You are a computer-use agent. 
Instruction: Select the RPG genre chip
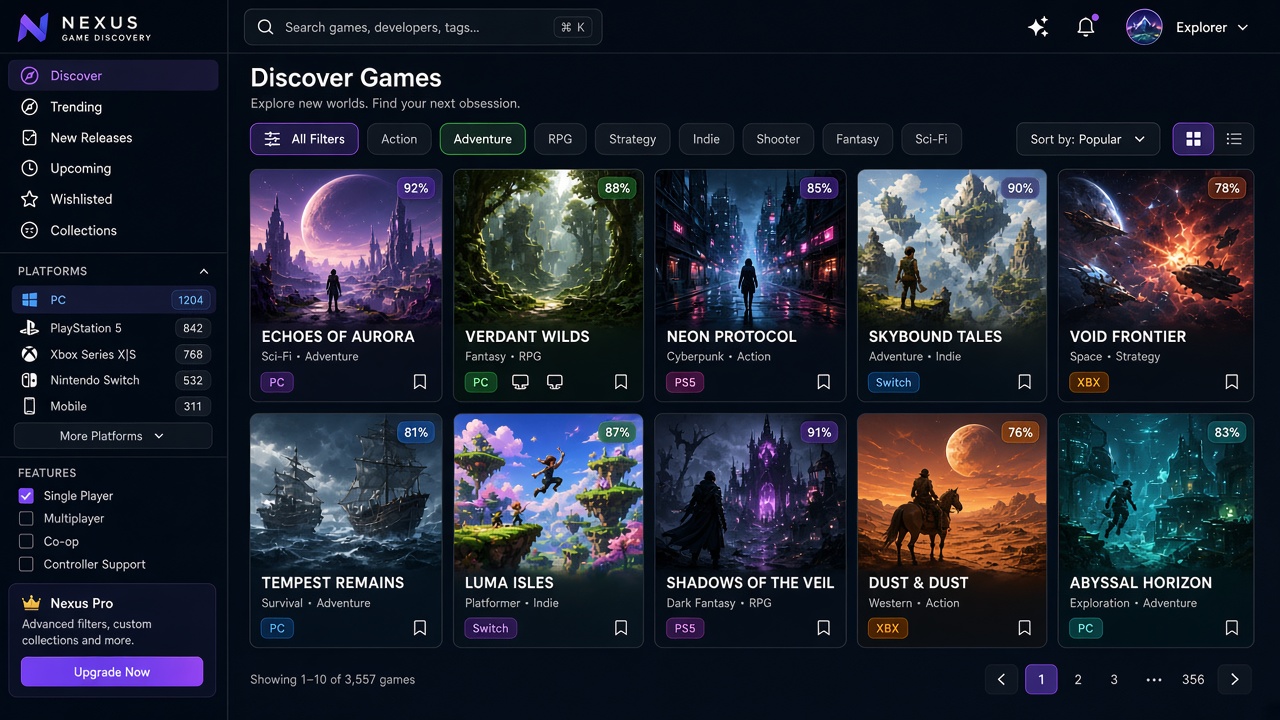560,139
